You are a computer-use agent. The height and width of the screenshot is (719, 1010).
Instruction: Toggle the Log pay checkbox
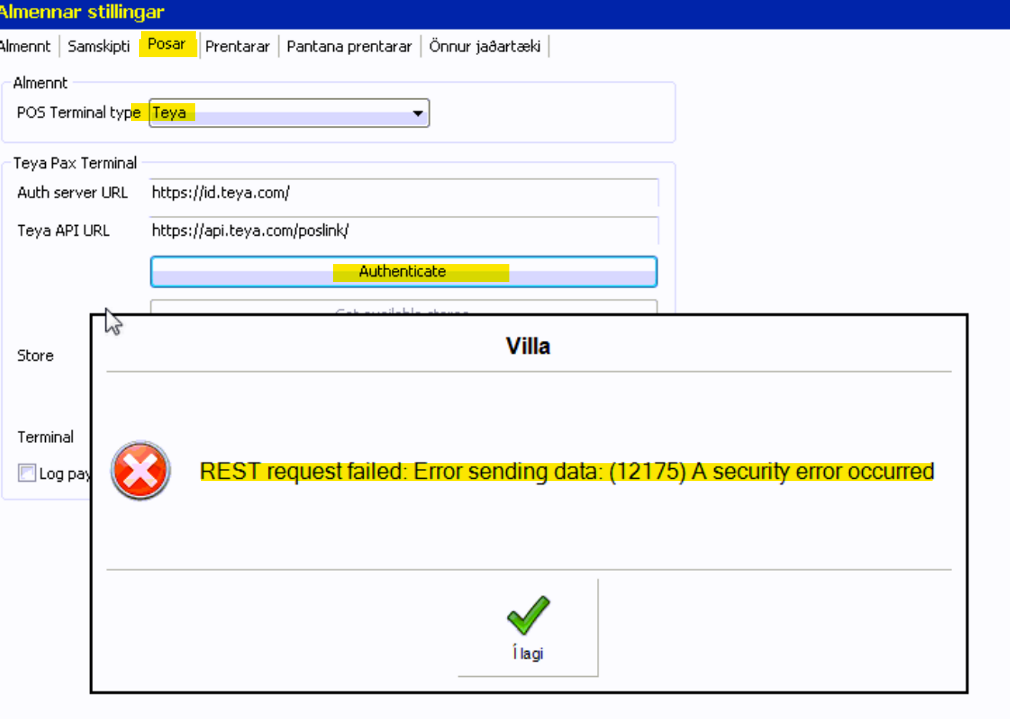click(x=27, y=473)
